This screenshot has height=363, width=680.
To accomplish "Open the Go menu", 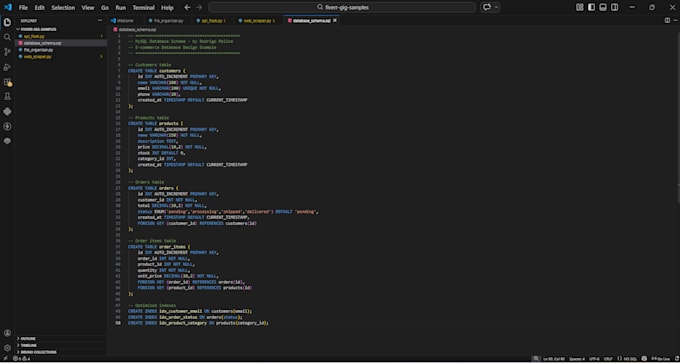I will pos(105,7).
